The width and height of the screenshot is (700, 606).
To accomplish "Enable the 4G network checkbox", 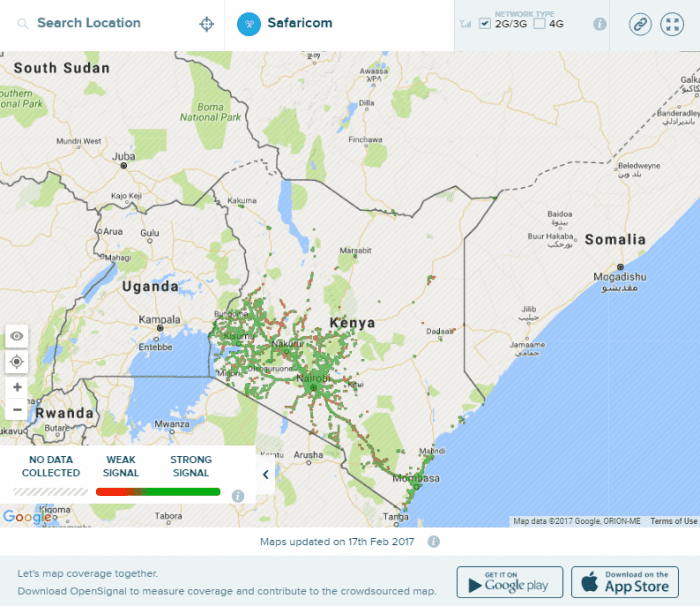I will click(540, 23).
